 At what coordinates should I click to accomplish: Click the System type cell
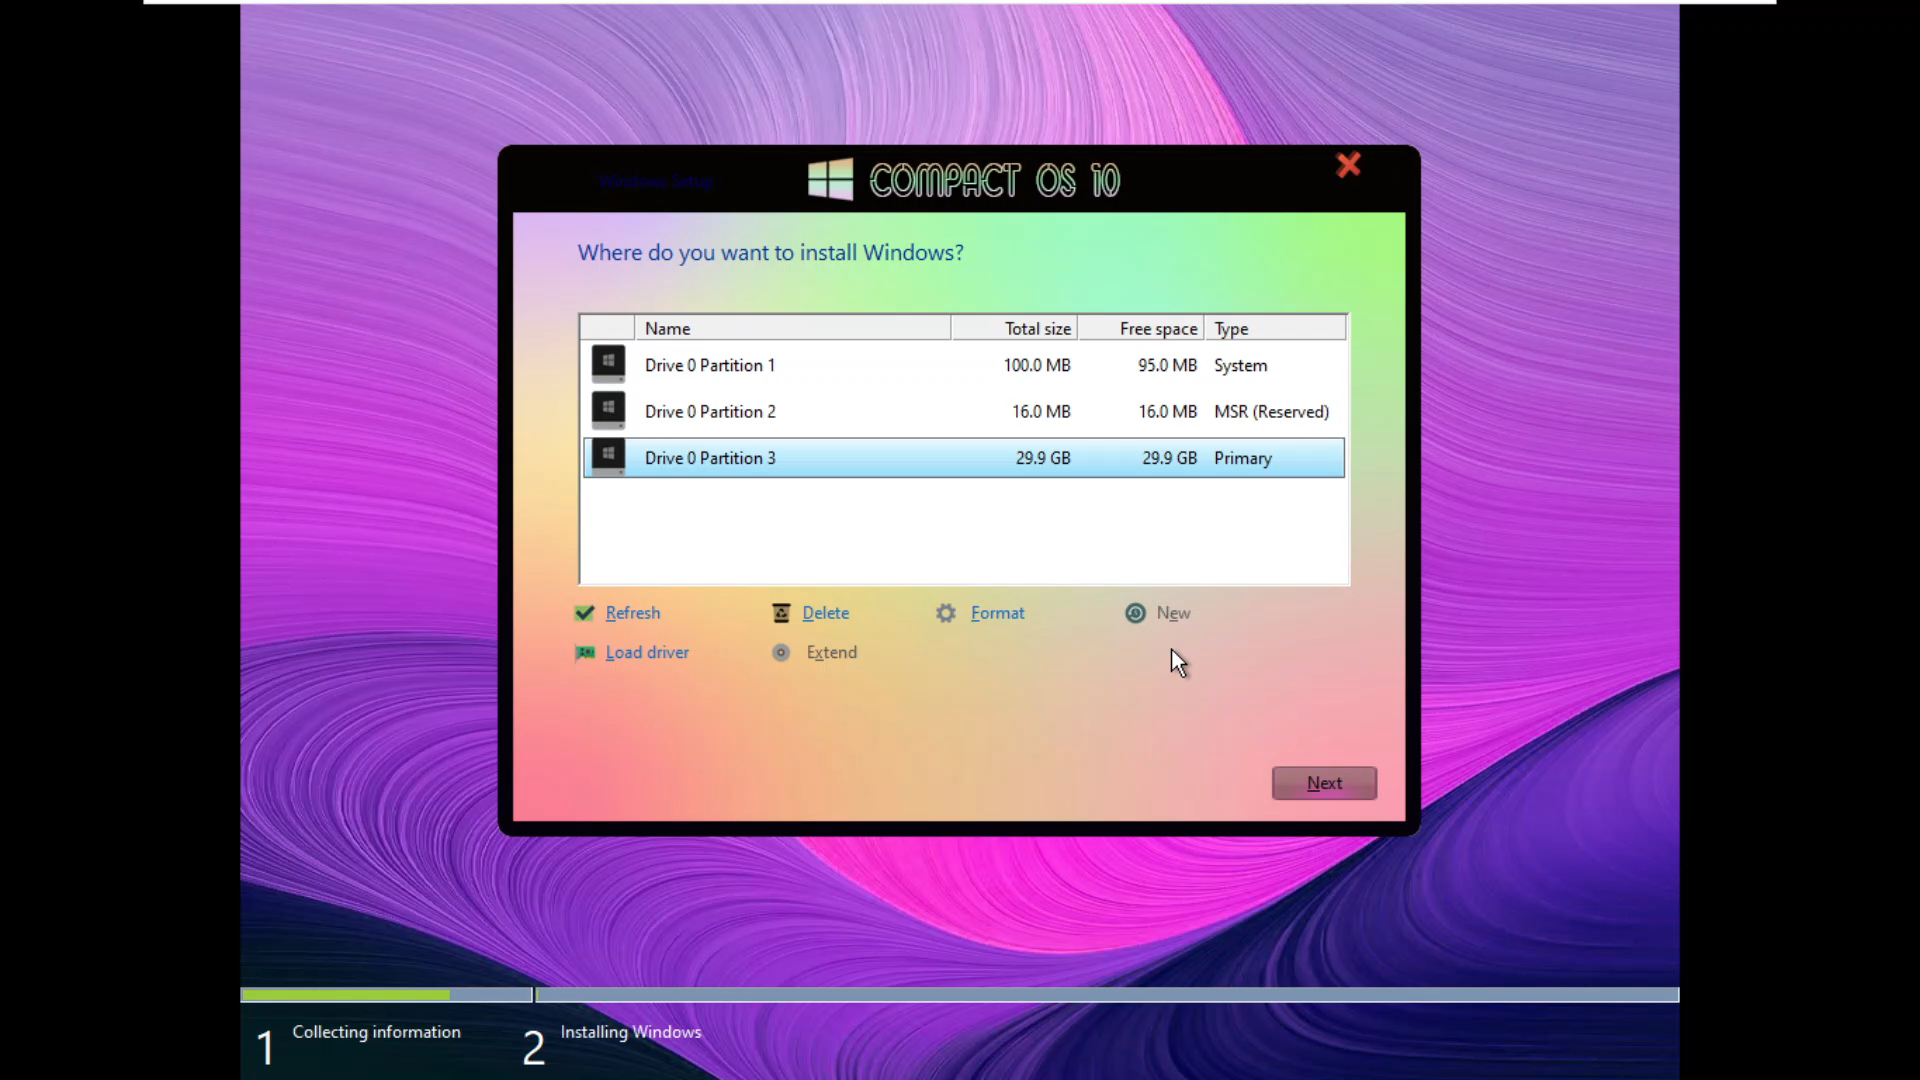tap(1240, 365)
